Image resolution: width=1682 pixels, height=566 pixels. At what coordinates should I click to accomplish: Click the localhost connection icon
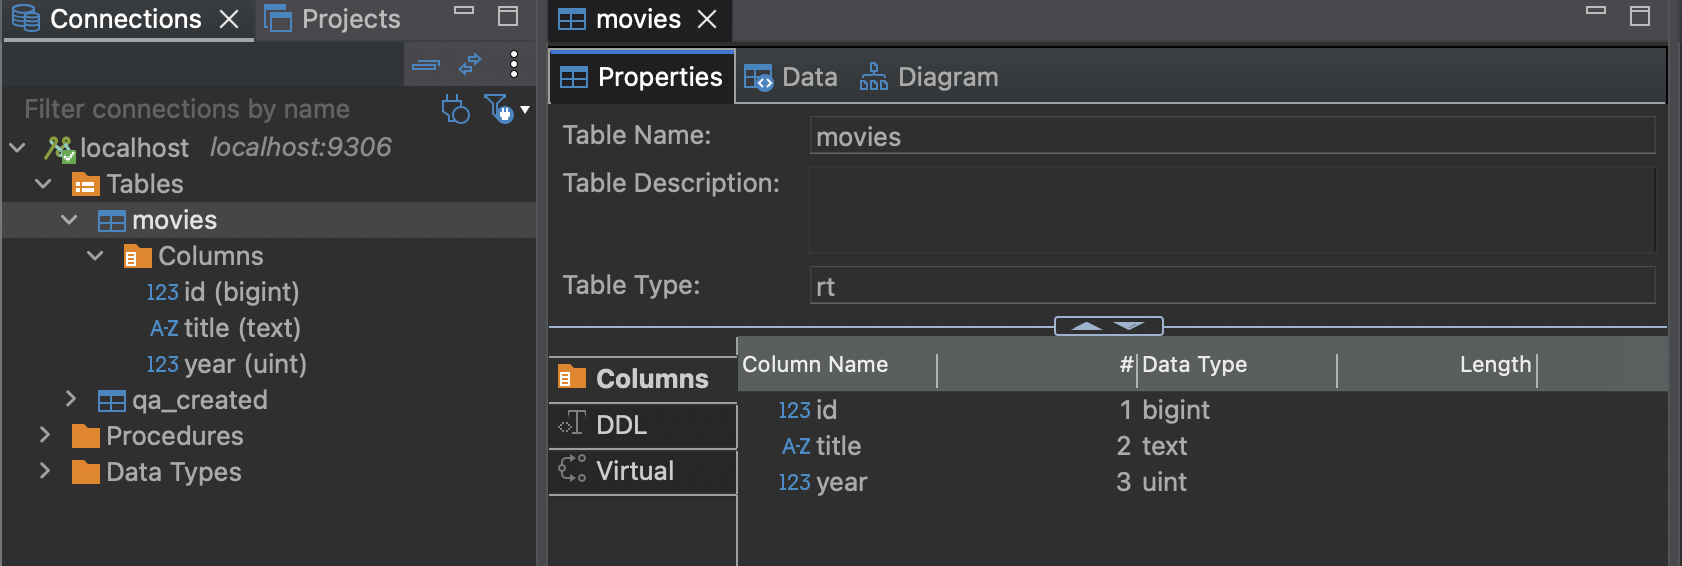(60, 149)
